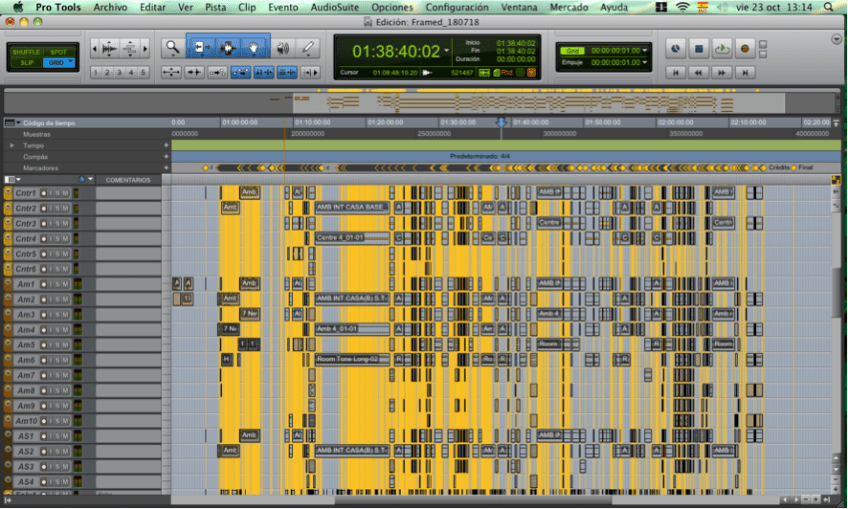The image size is (848, 509).
Task: Enable SHUFFLE edit mode
Action: 27,51
